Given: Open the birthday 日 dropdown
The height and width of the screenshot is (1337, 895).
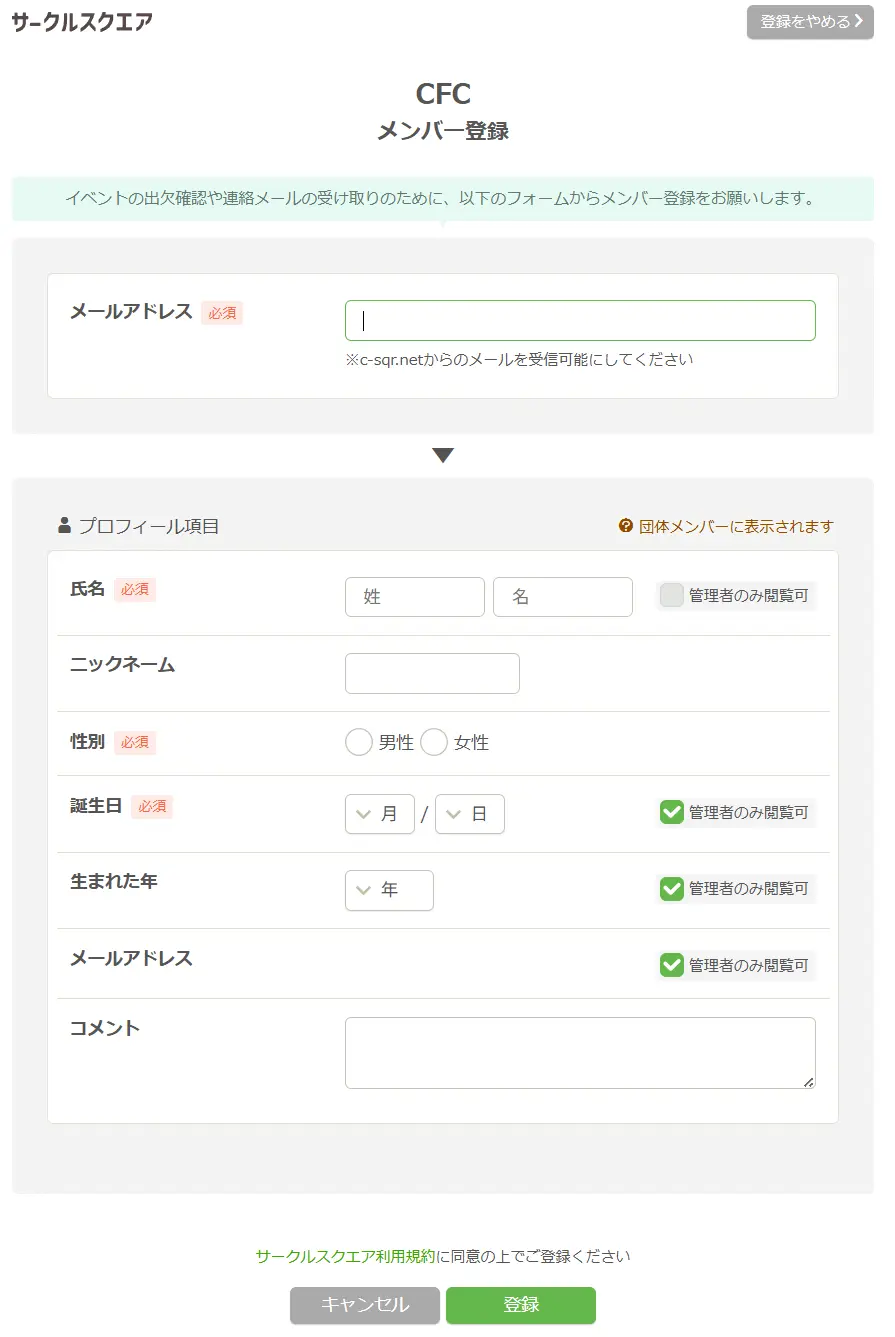Looking at the screenshot, I should 470,814.
